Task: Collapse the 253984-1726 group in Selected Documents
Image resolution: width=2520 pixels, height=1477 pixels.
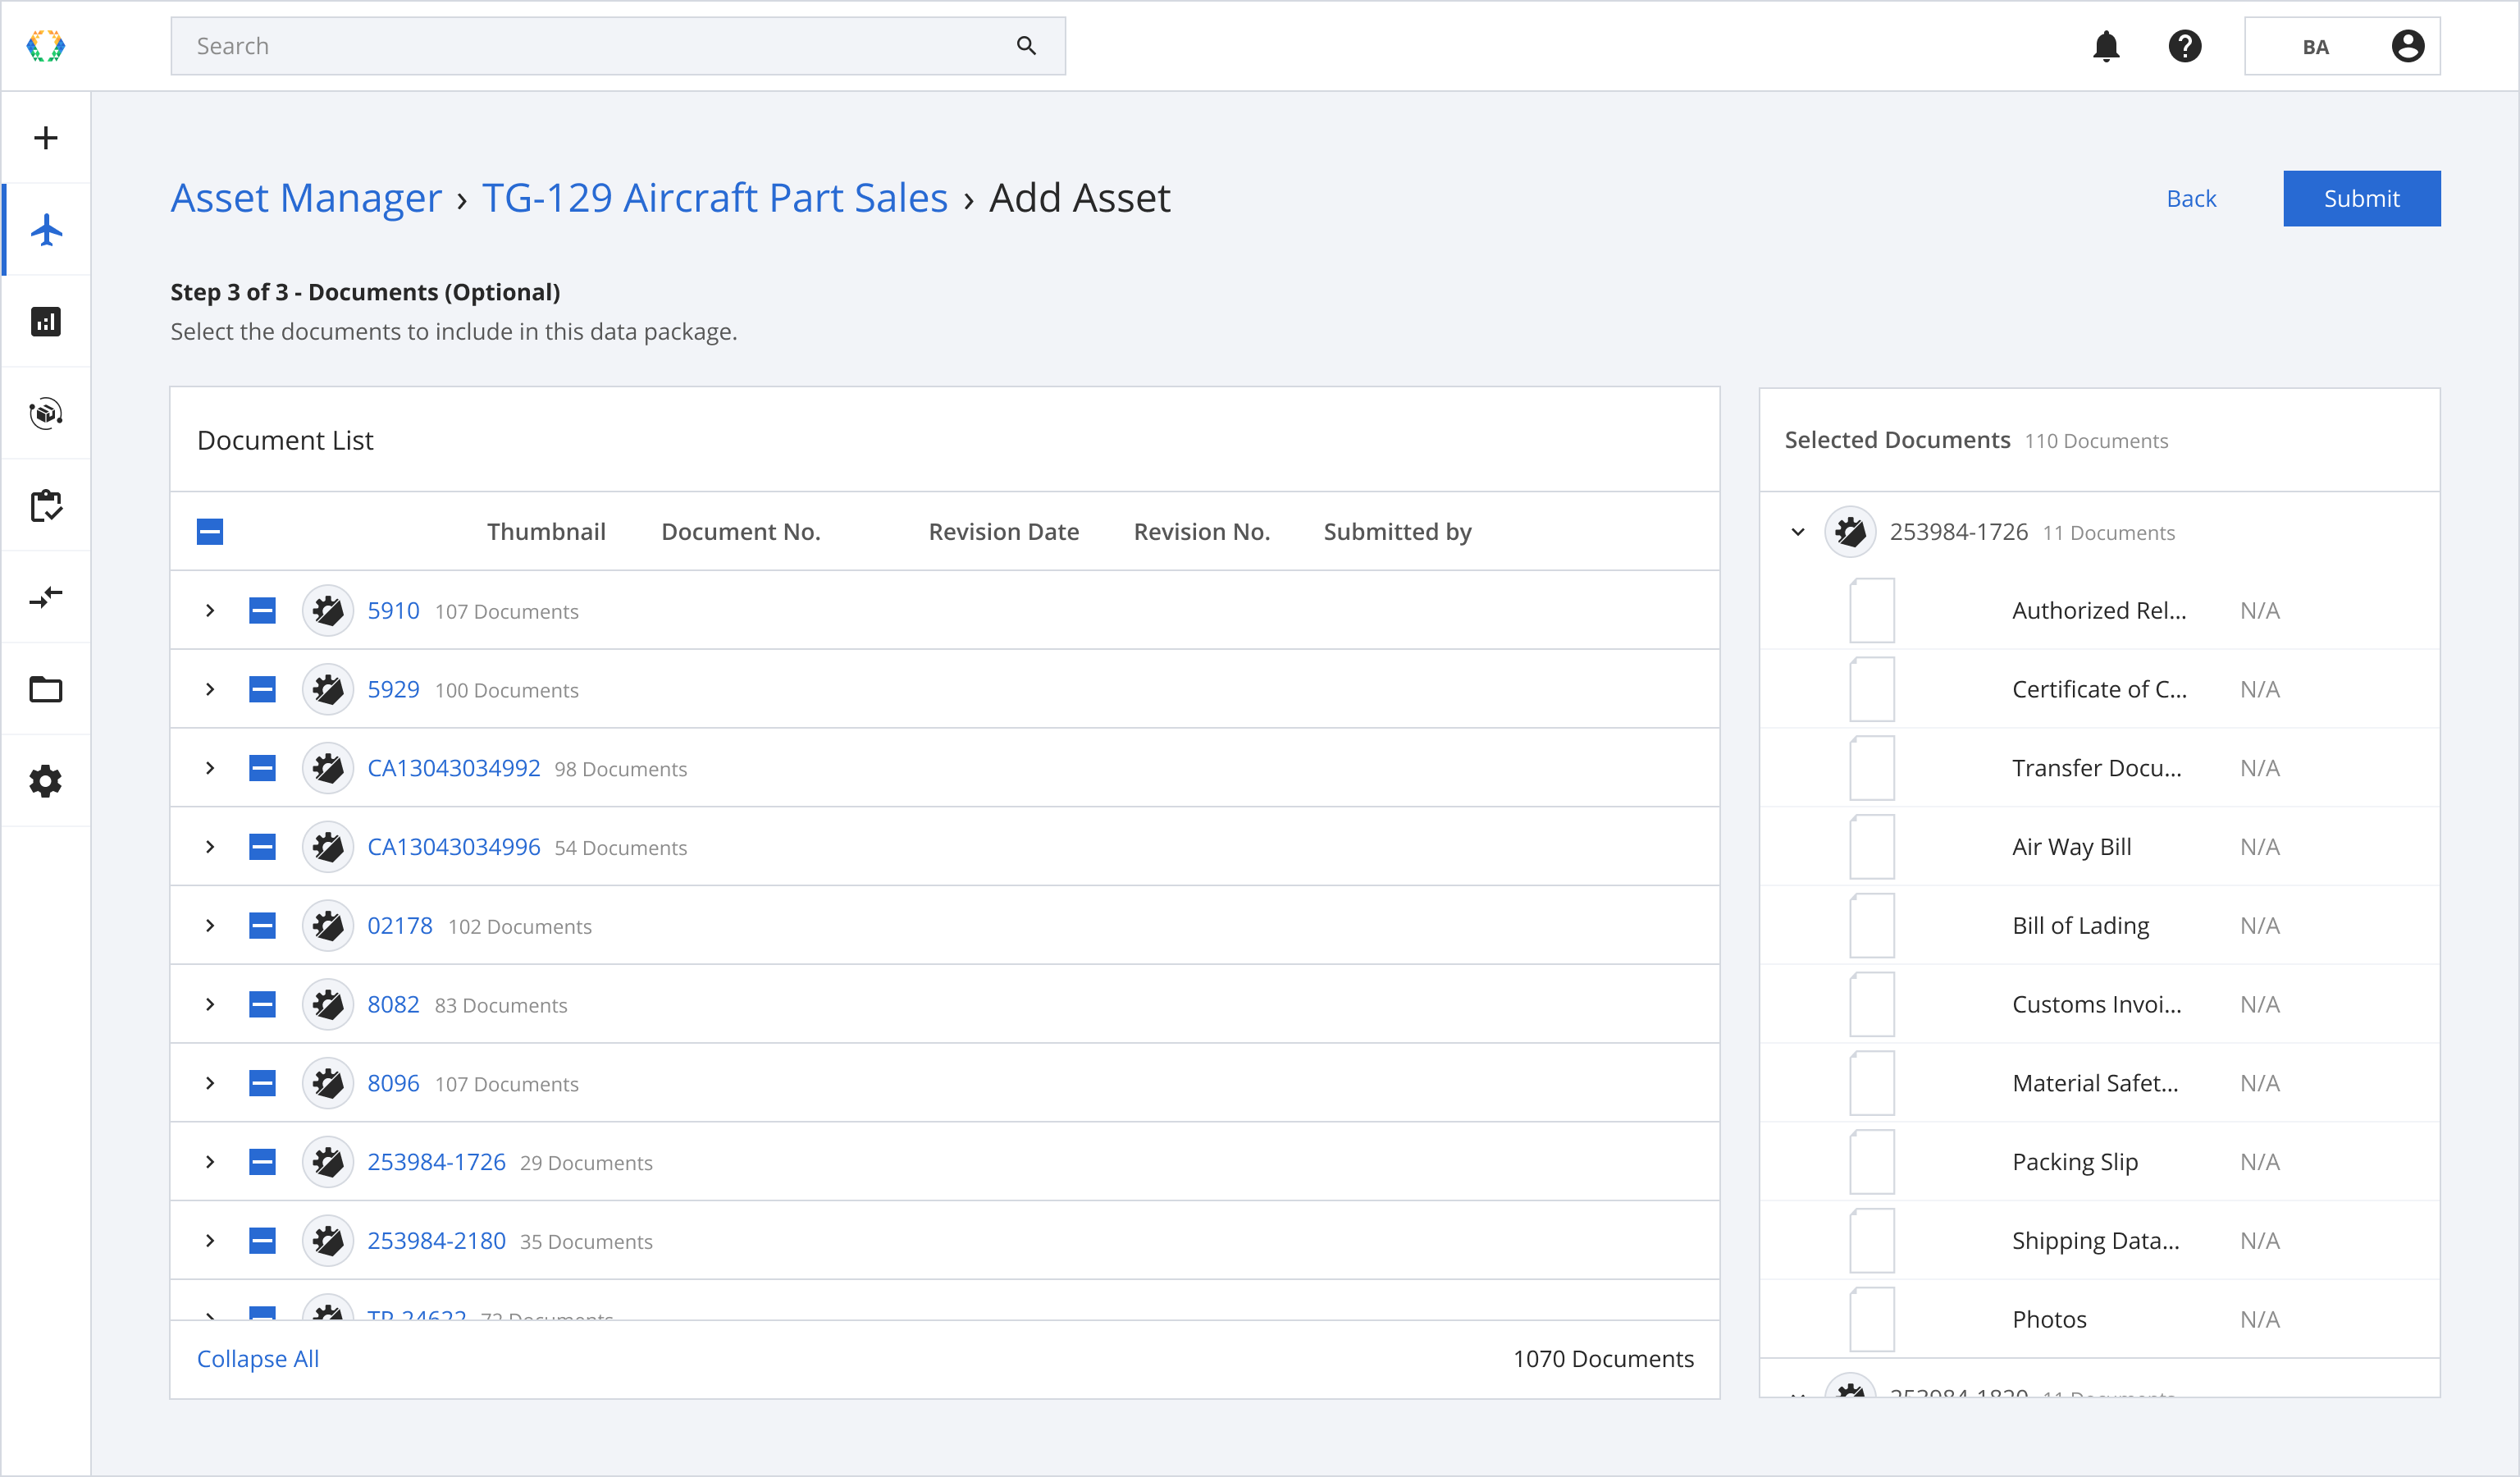Action: [1798, 532]
